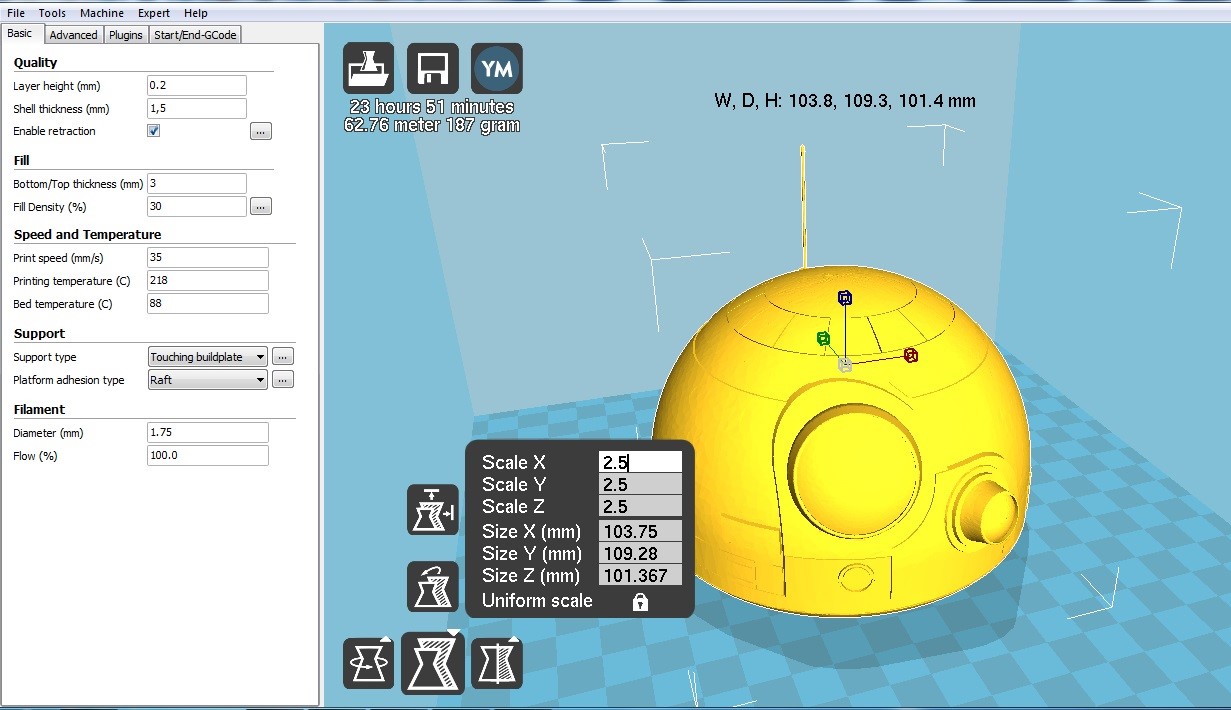Viewport: 1231px width, 710px height.
Task: Click the Support type settings button
Action: [x=281, y=356]
